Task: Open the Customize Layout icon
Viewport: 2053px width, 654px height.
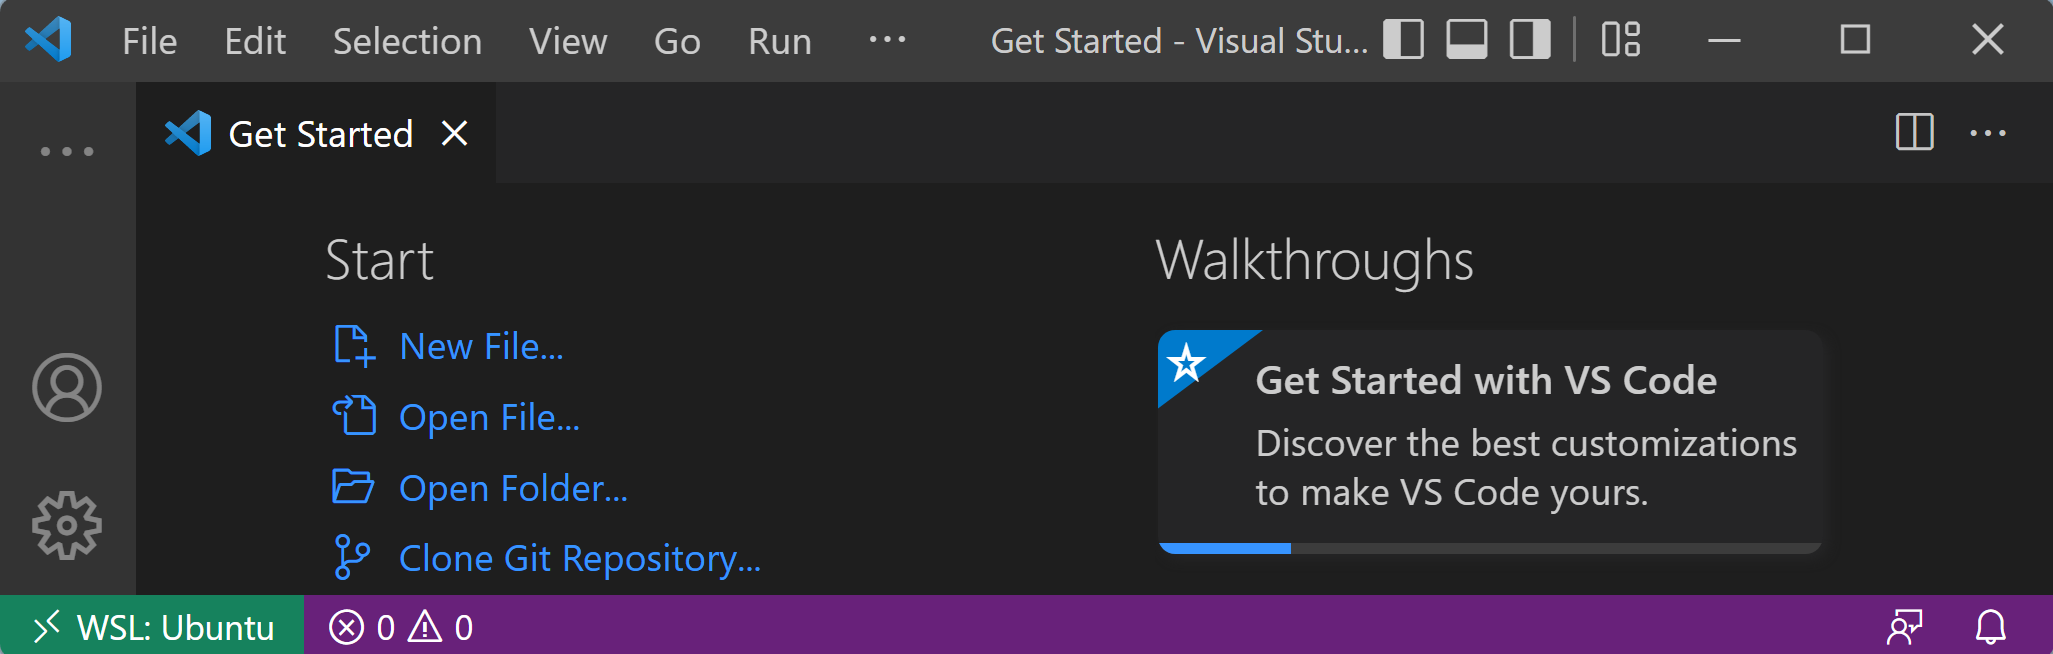Action: (x=1620, y=40)
